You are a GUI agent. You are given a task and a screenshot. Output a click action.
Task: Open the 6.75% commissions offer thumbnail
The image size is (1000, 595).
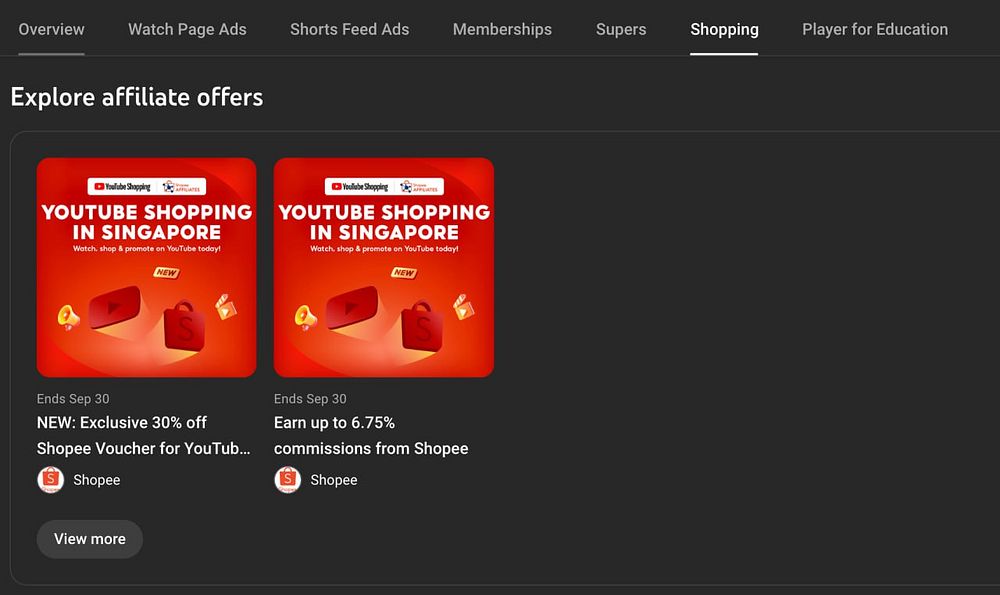pyautogui.click(x=384, y=267)
